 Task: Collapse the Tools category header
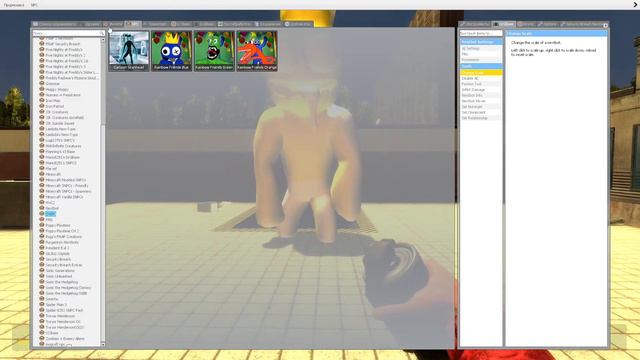481,66
